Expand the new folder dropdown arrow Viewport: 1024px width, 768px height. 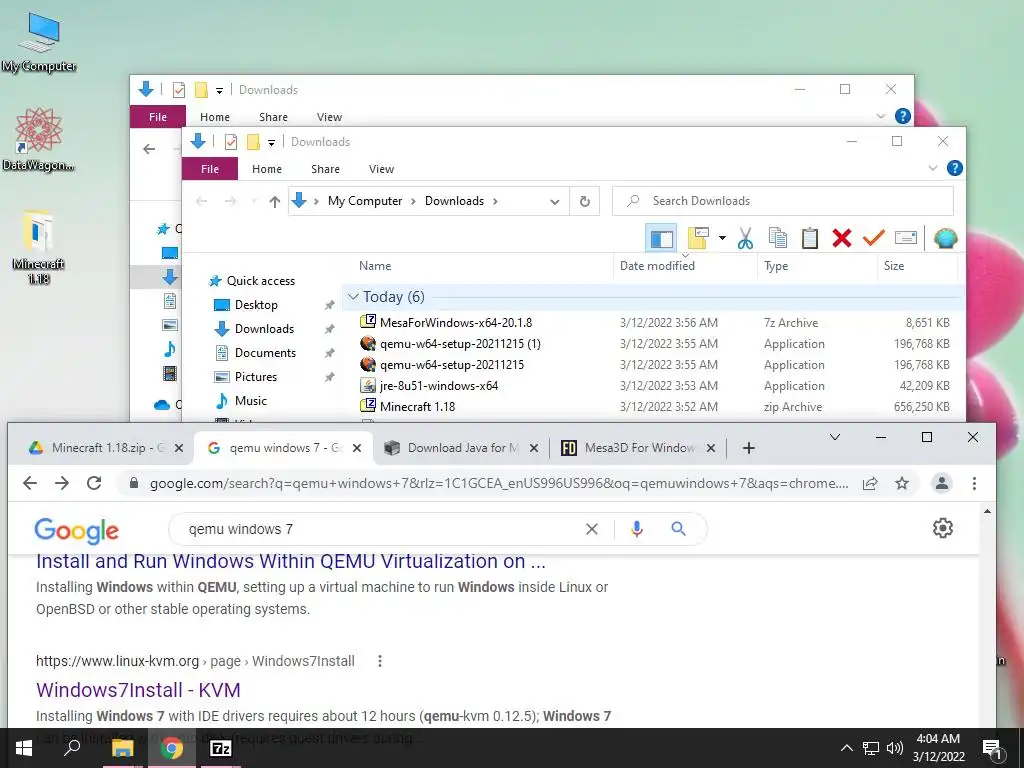click(x=722, y=238)
